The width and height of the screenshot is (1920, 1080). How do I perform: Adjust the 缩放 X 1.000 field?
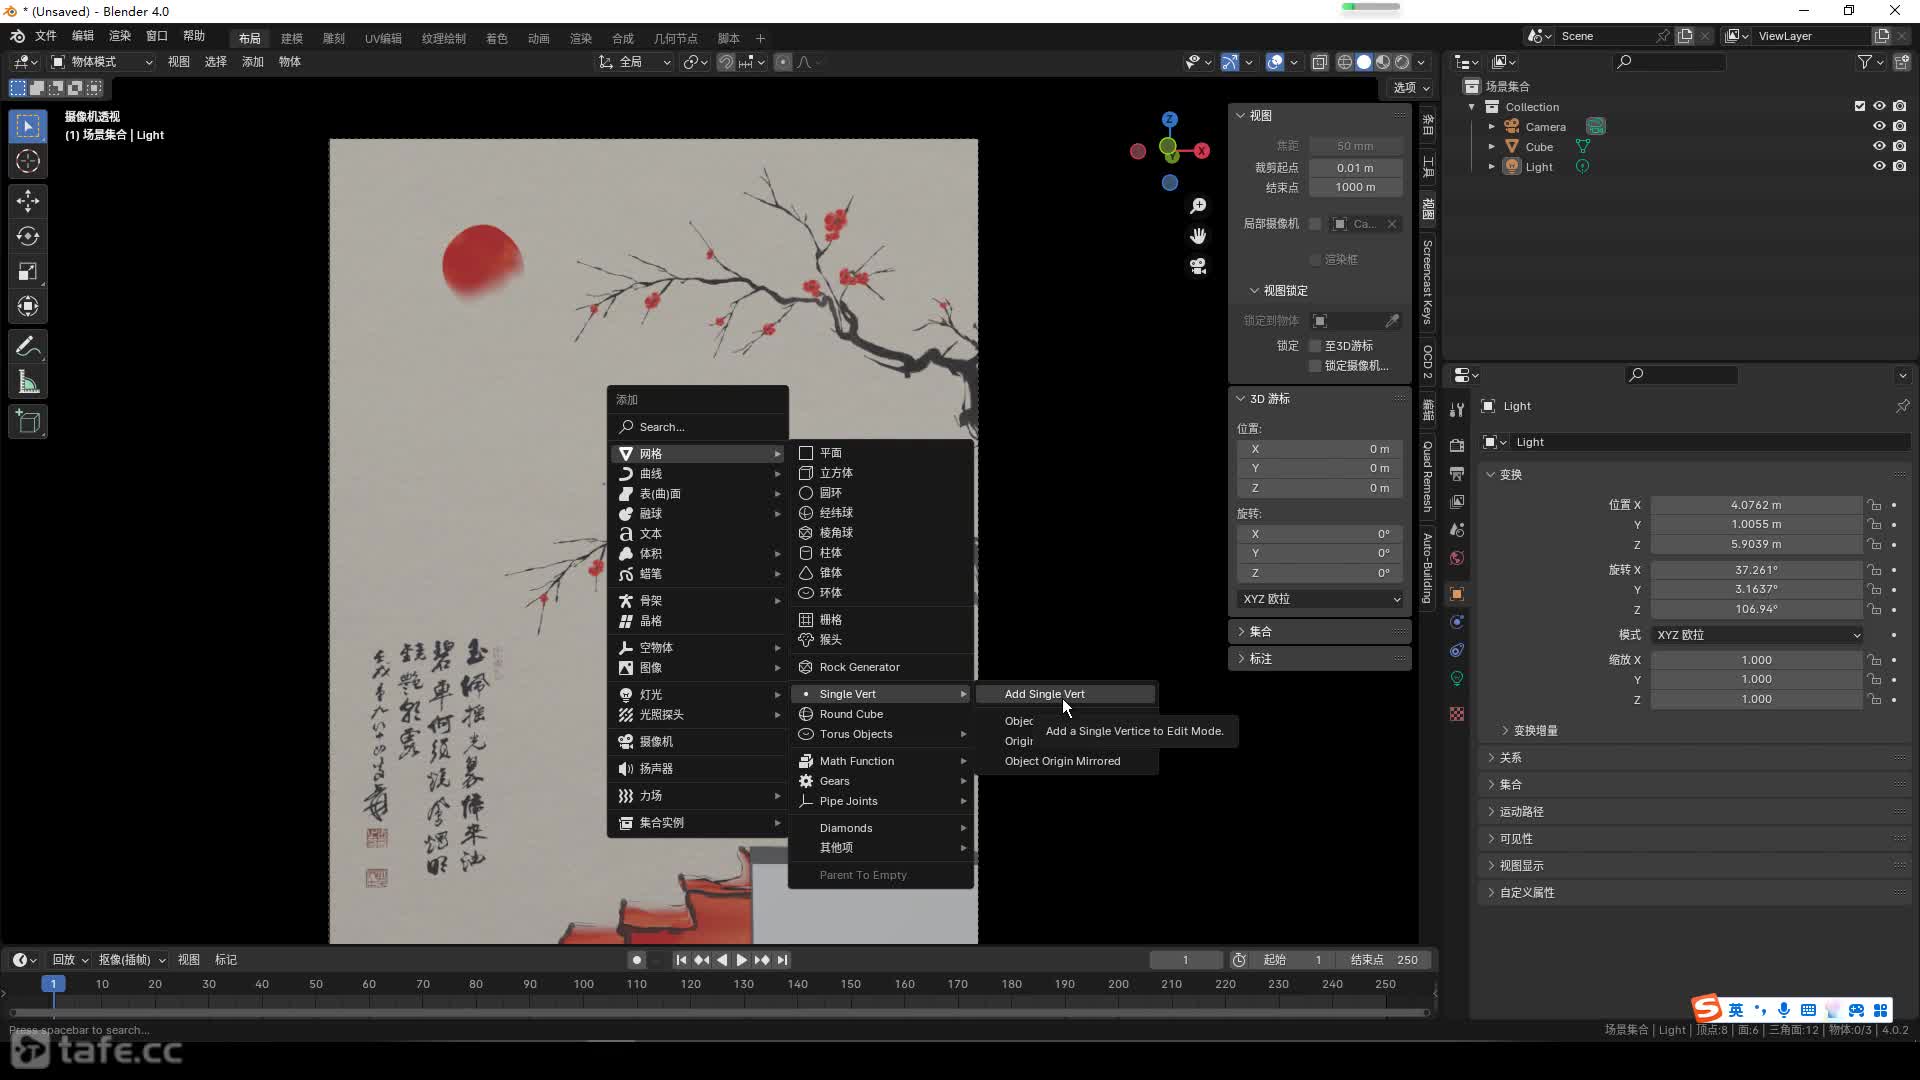click(x=1756, y=660)
